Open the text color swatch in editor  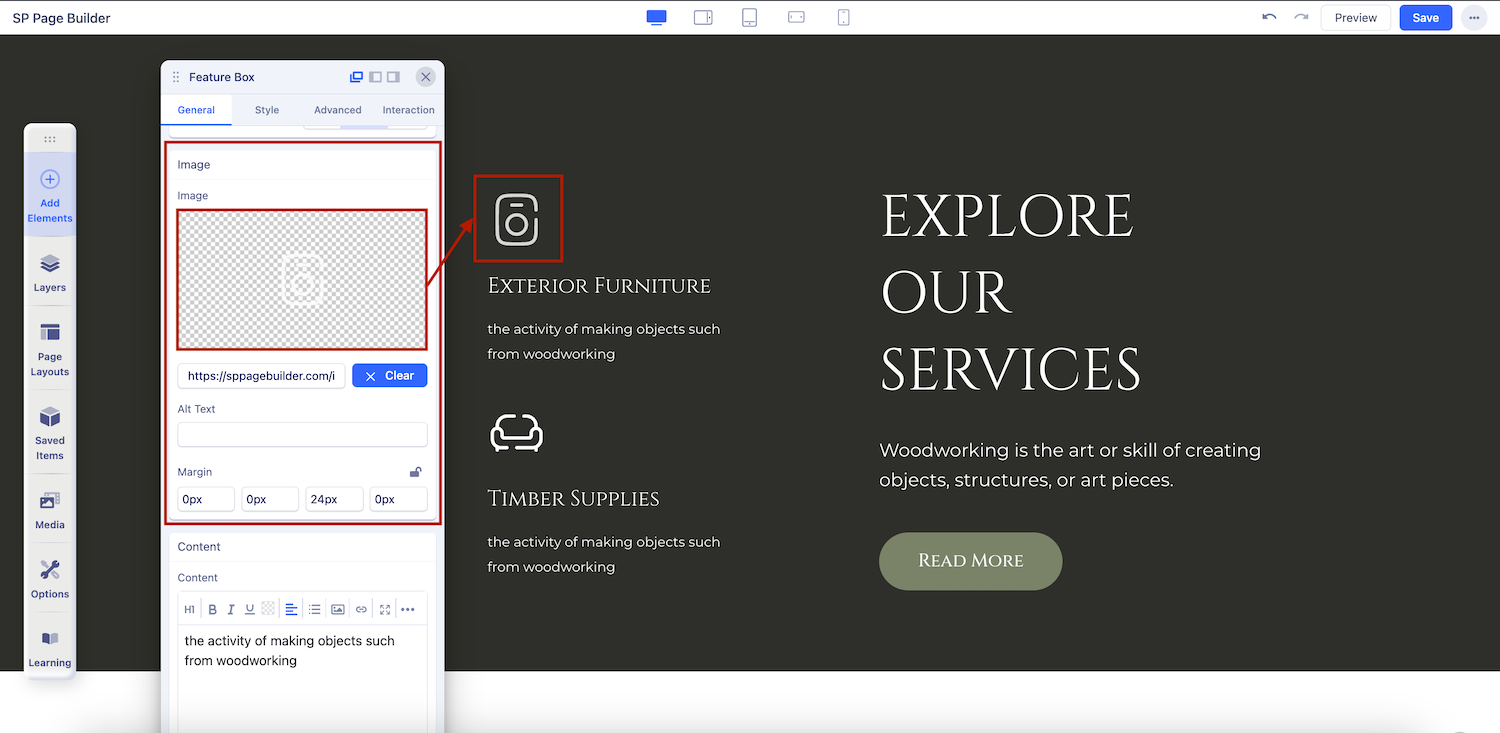[268, 609]
